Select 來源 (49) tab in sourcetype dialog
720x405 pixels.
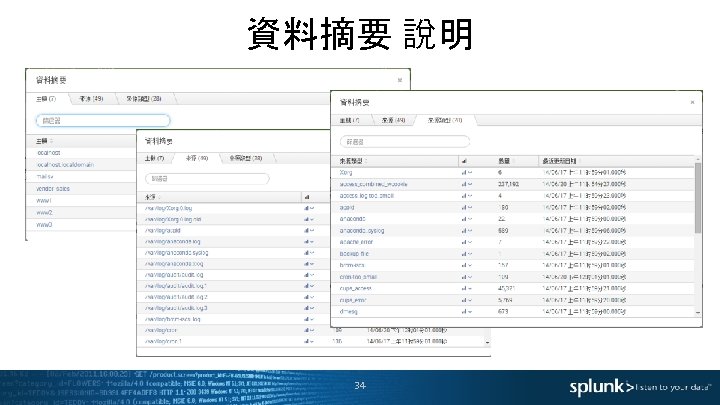[x=393, y=120]
